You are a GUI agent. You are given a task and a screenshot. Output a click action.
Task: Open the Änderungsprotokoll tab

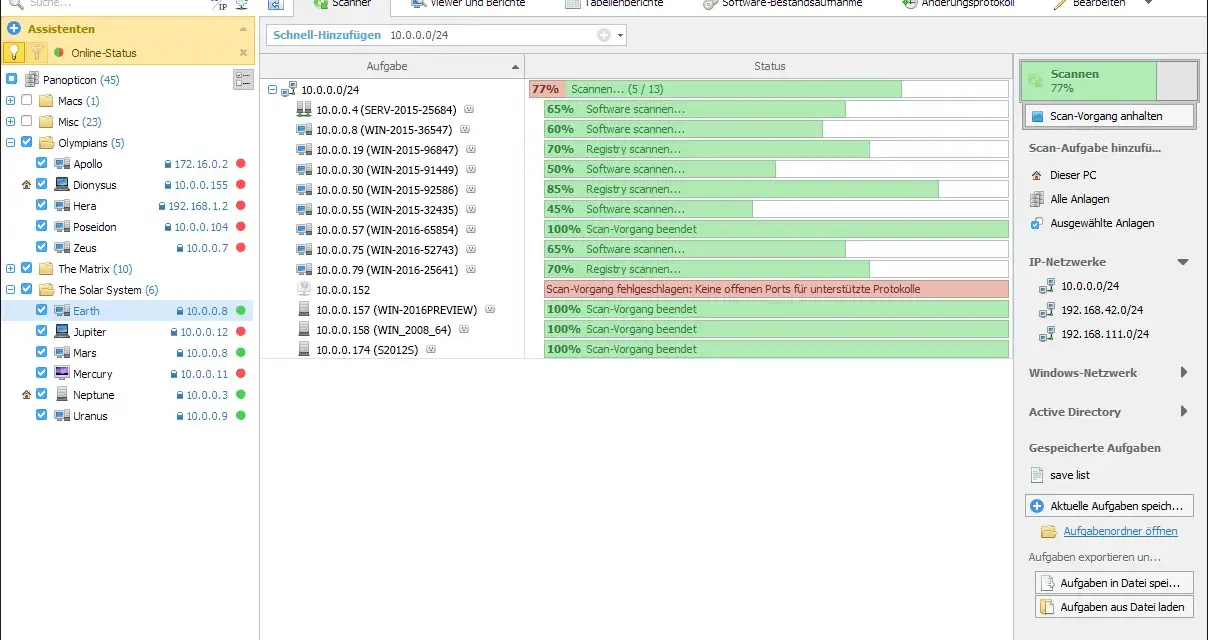point(959,5)
